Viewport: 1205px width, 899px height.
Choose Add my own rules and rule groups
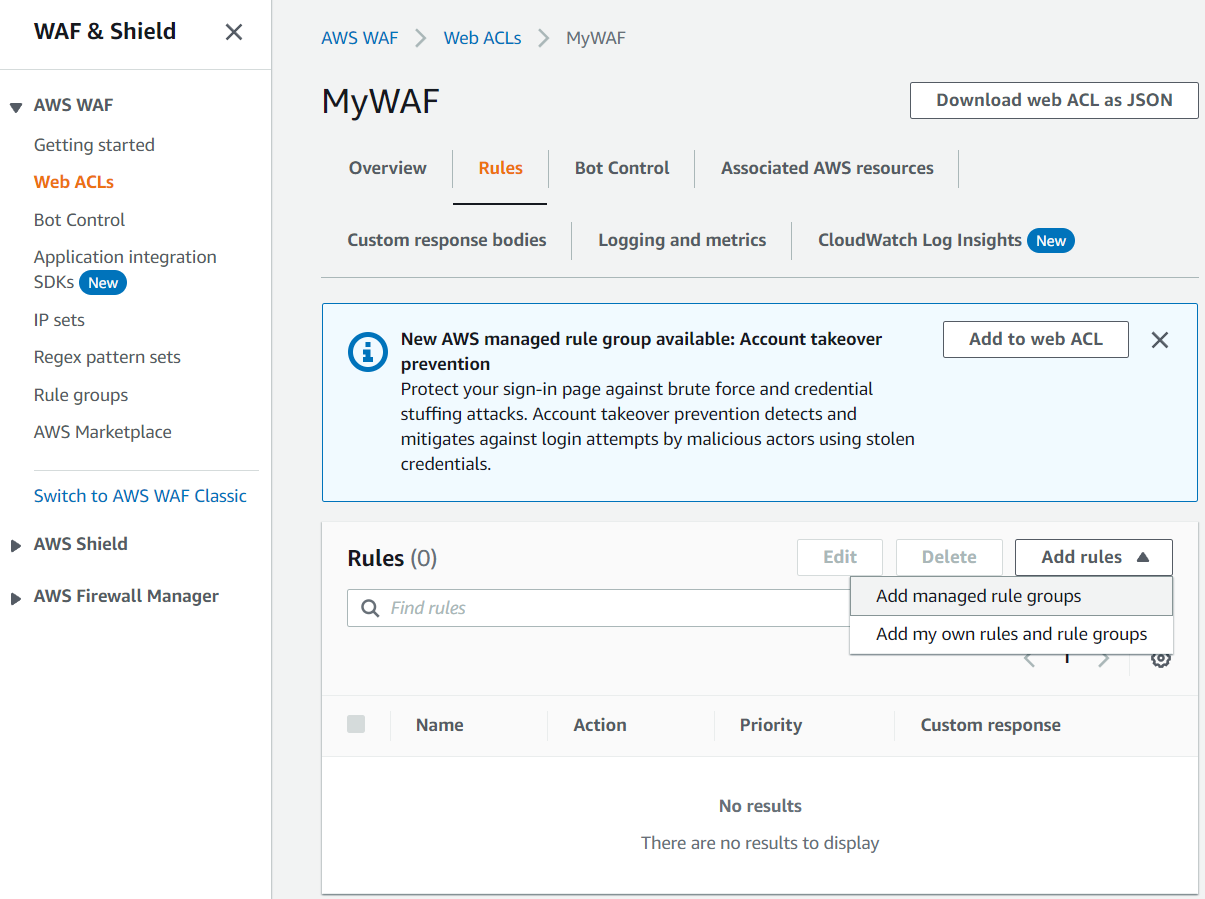(x=1011, y=634)
